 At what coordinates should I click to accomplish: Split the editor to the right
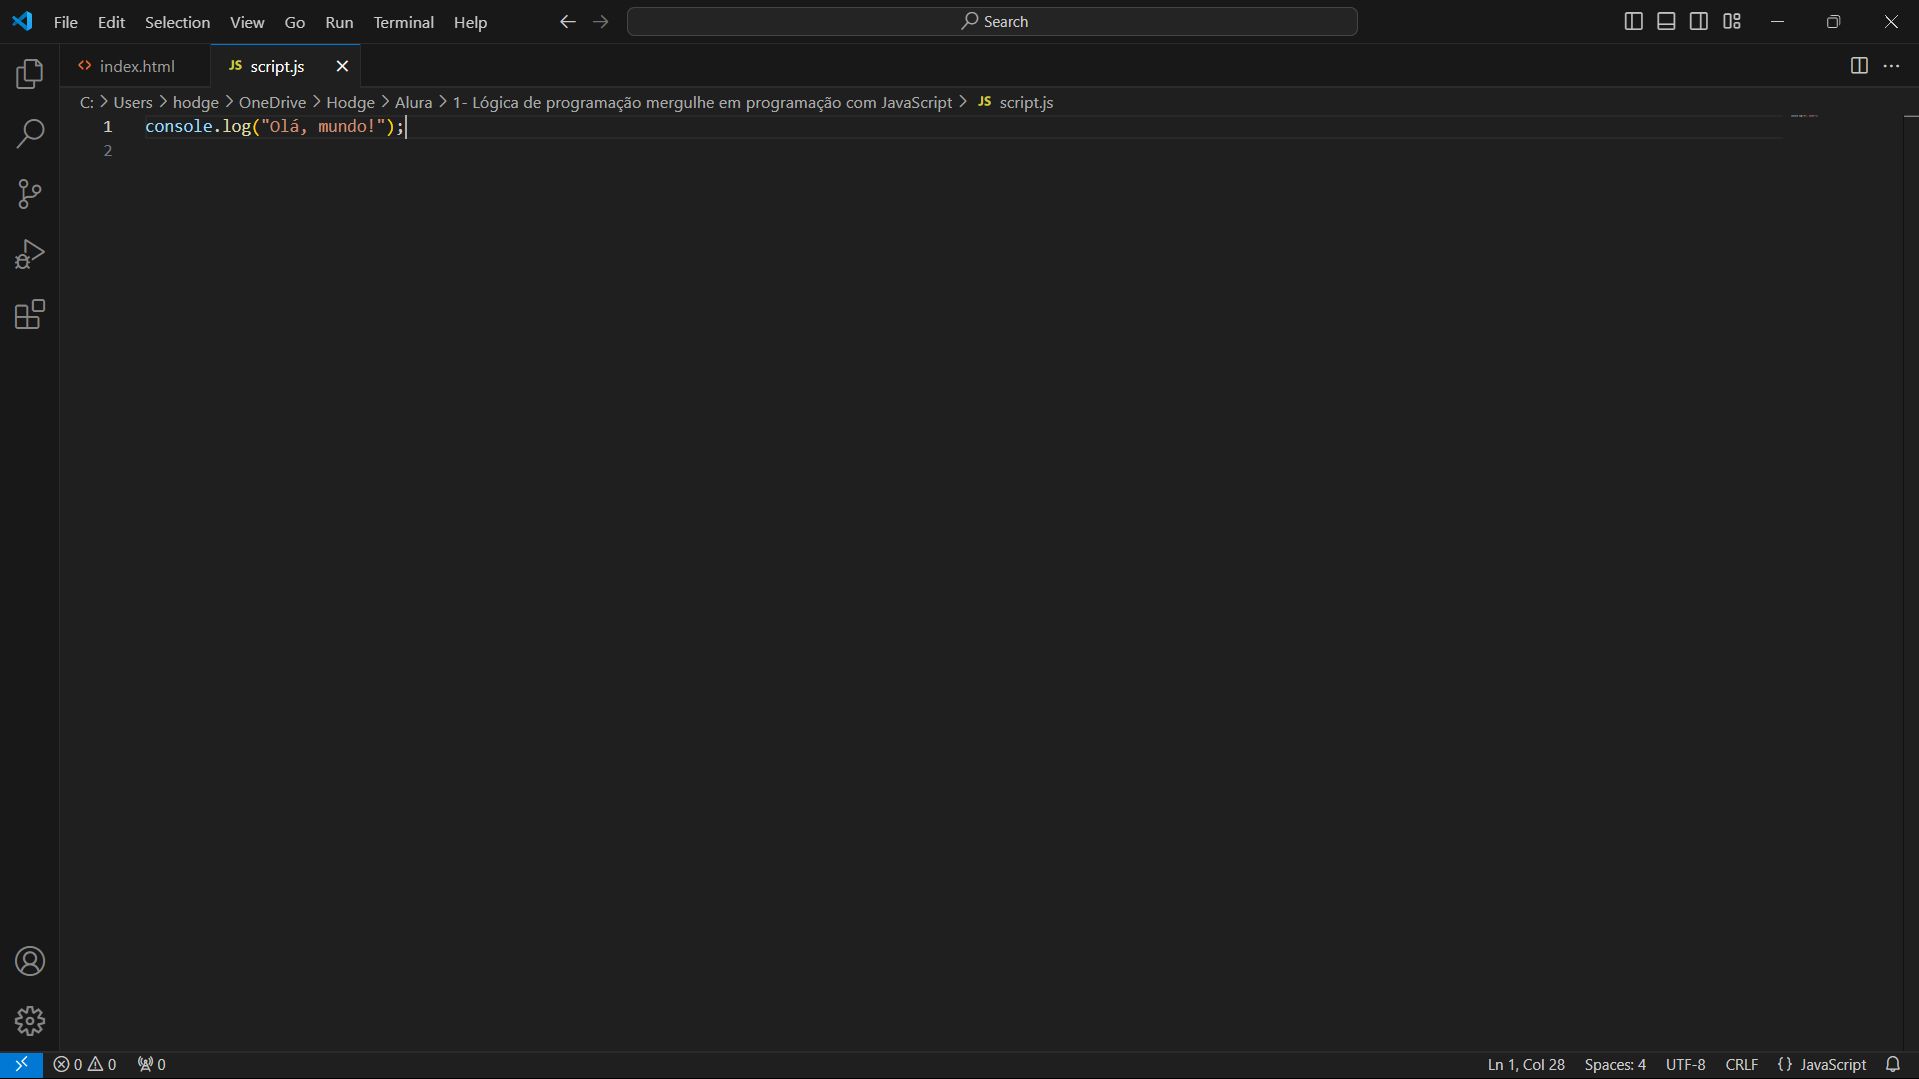pos(1859,66)
